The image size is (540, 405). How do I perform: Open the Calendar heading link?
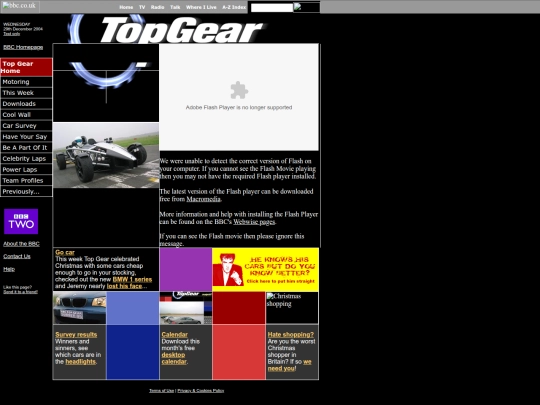(175, 335)
